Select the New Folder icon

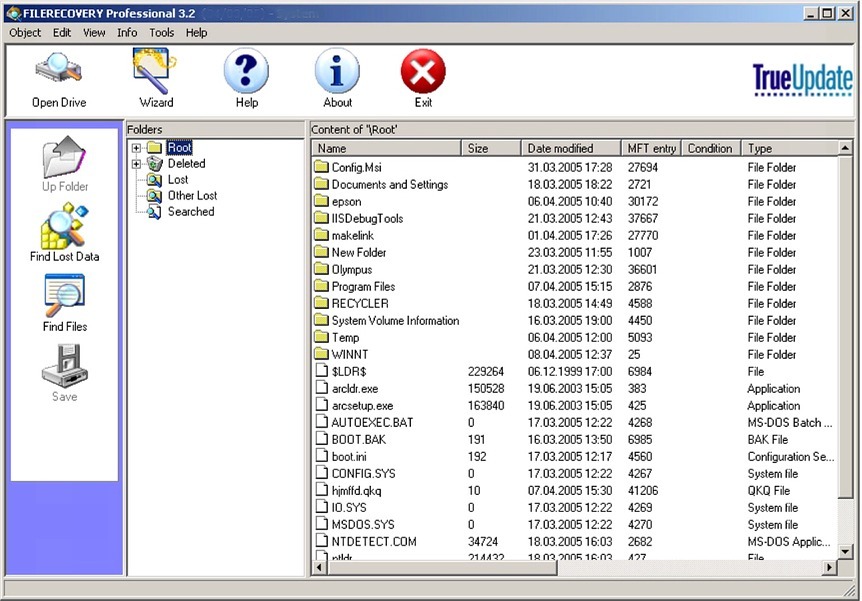click(x=321, y=252)
